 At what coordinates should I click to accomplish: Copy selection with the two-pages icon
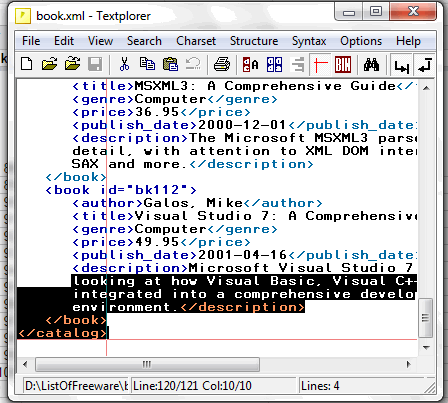click(x=147, y=64)
